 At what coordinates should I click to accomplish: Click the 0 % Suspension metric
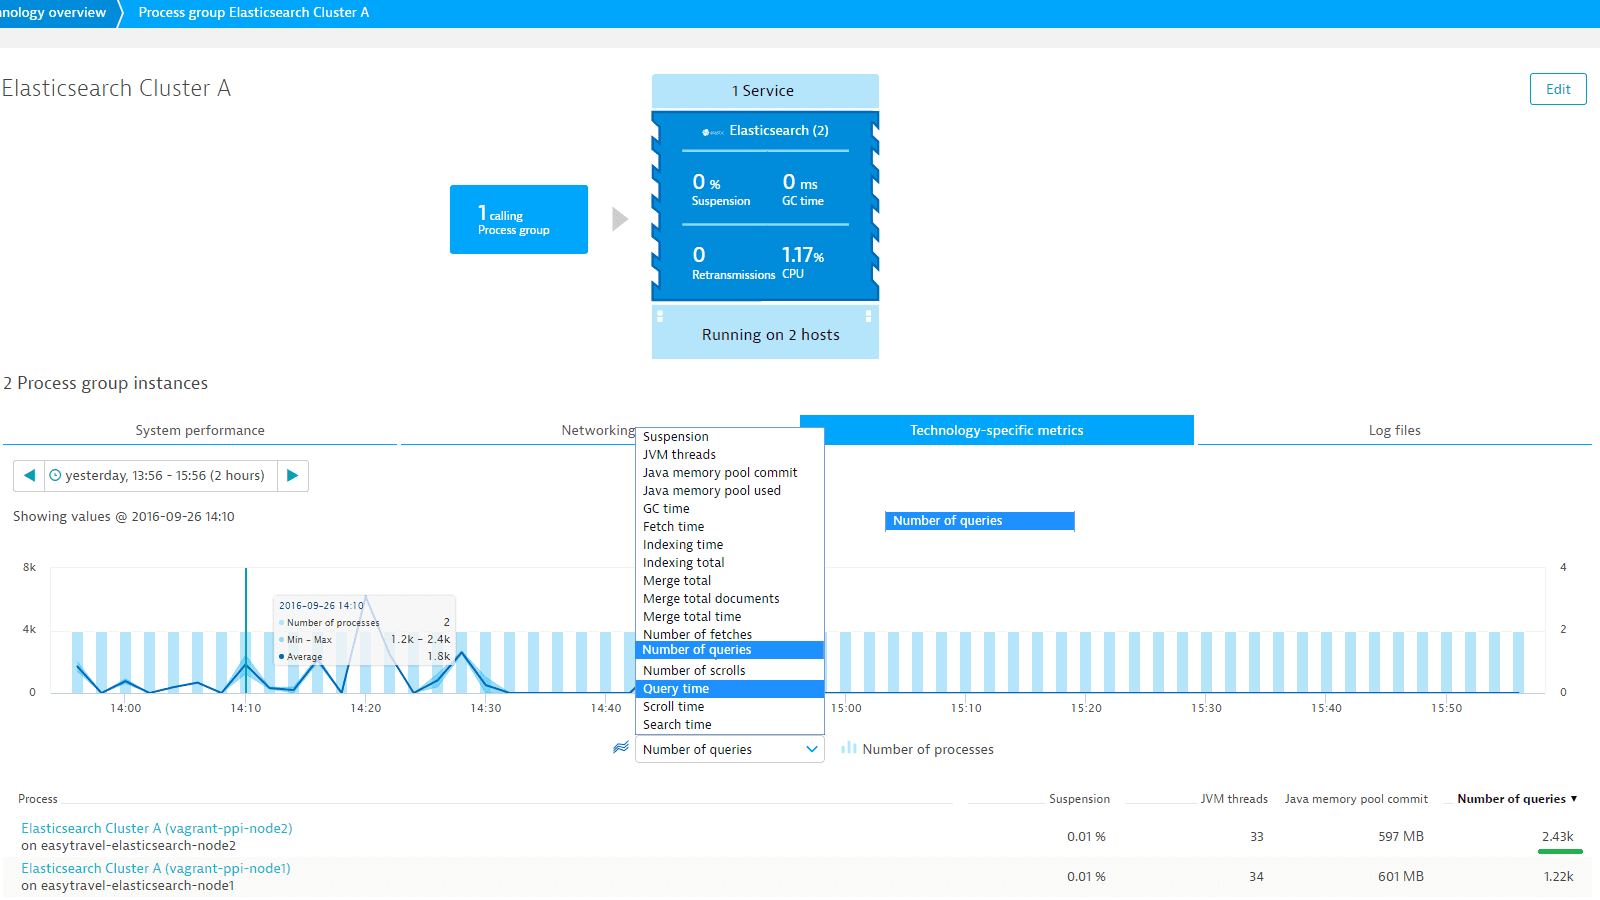tap(720, 189)
